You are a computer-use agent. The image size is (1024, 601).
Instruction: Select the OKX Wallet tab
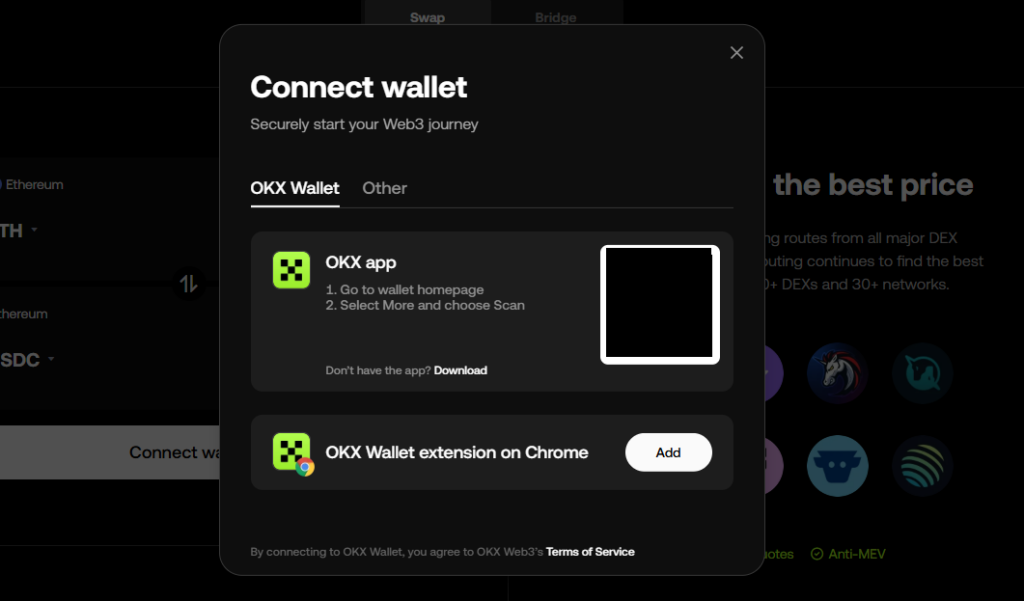295,188
